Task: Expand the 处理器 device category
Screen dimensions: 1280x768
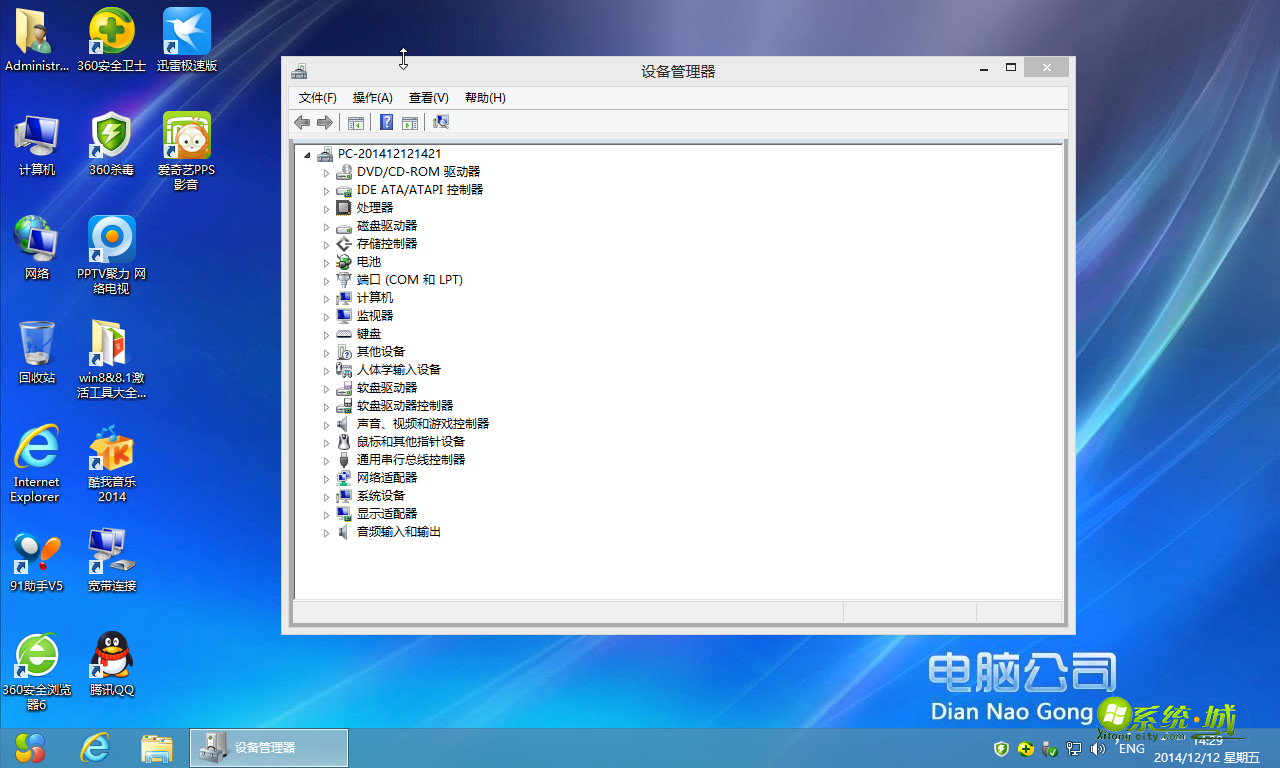Action: click(325, 207)
